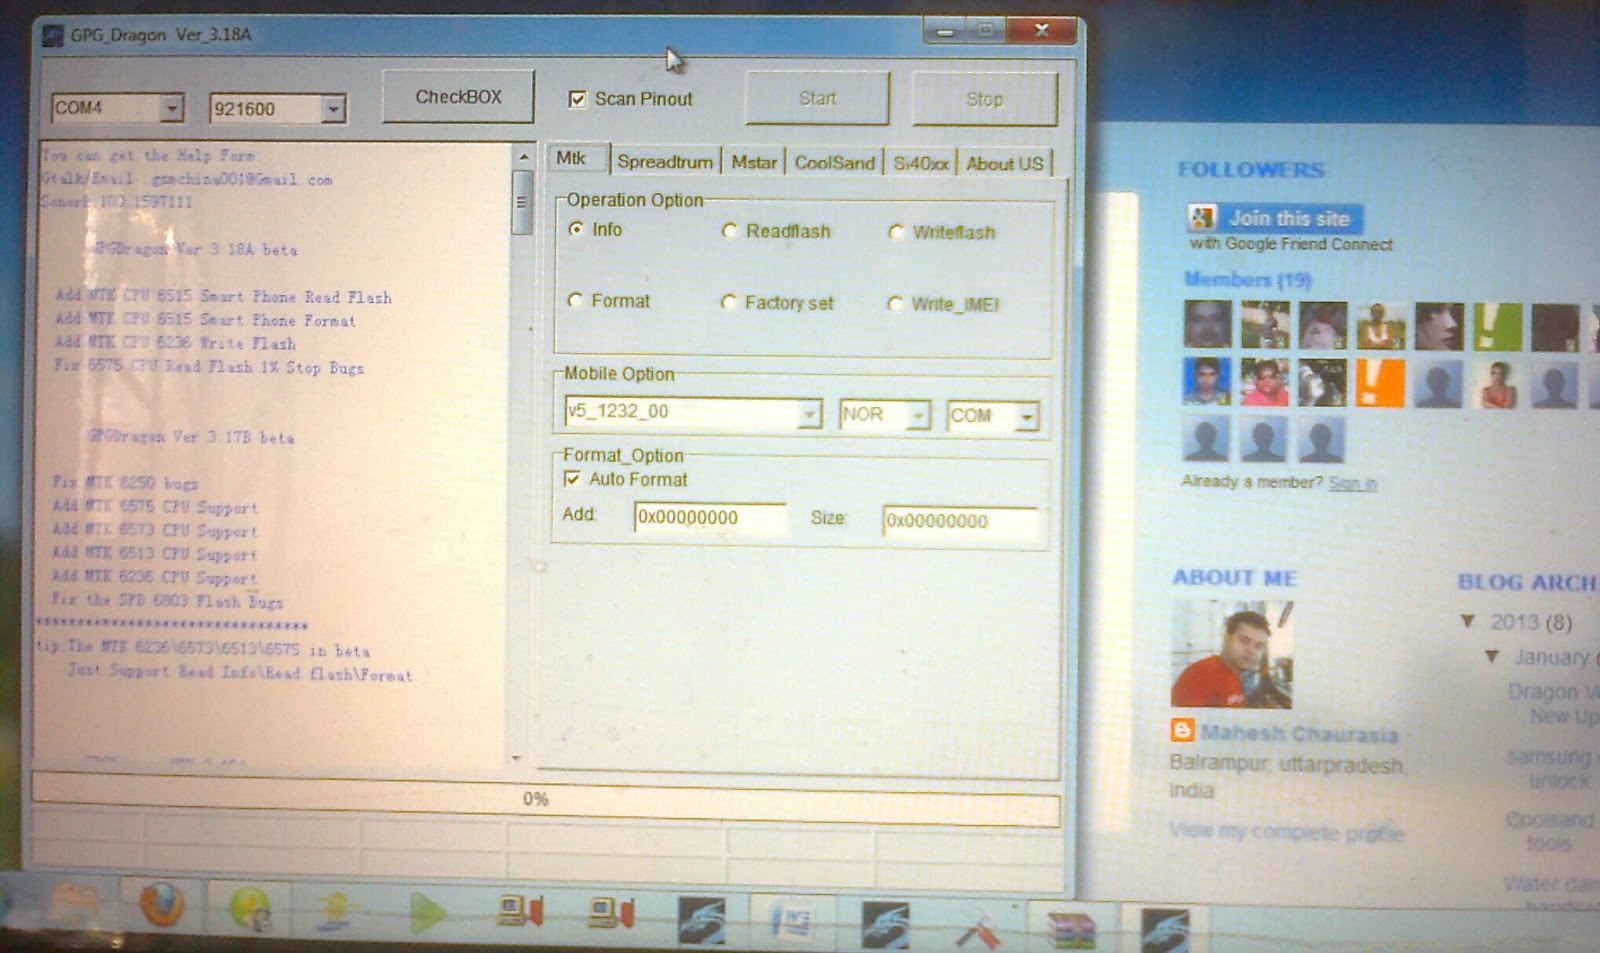Open the About Me profile photo
The height and width of the screenshot is (953, 1600).
coord(1232,654)
